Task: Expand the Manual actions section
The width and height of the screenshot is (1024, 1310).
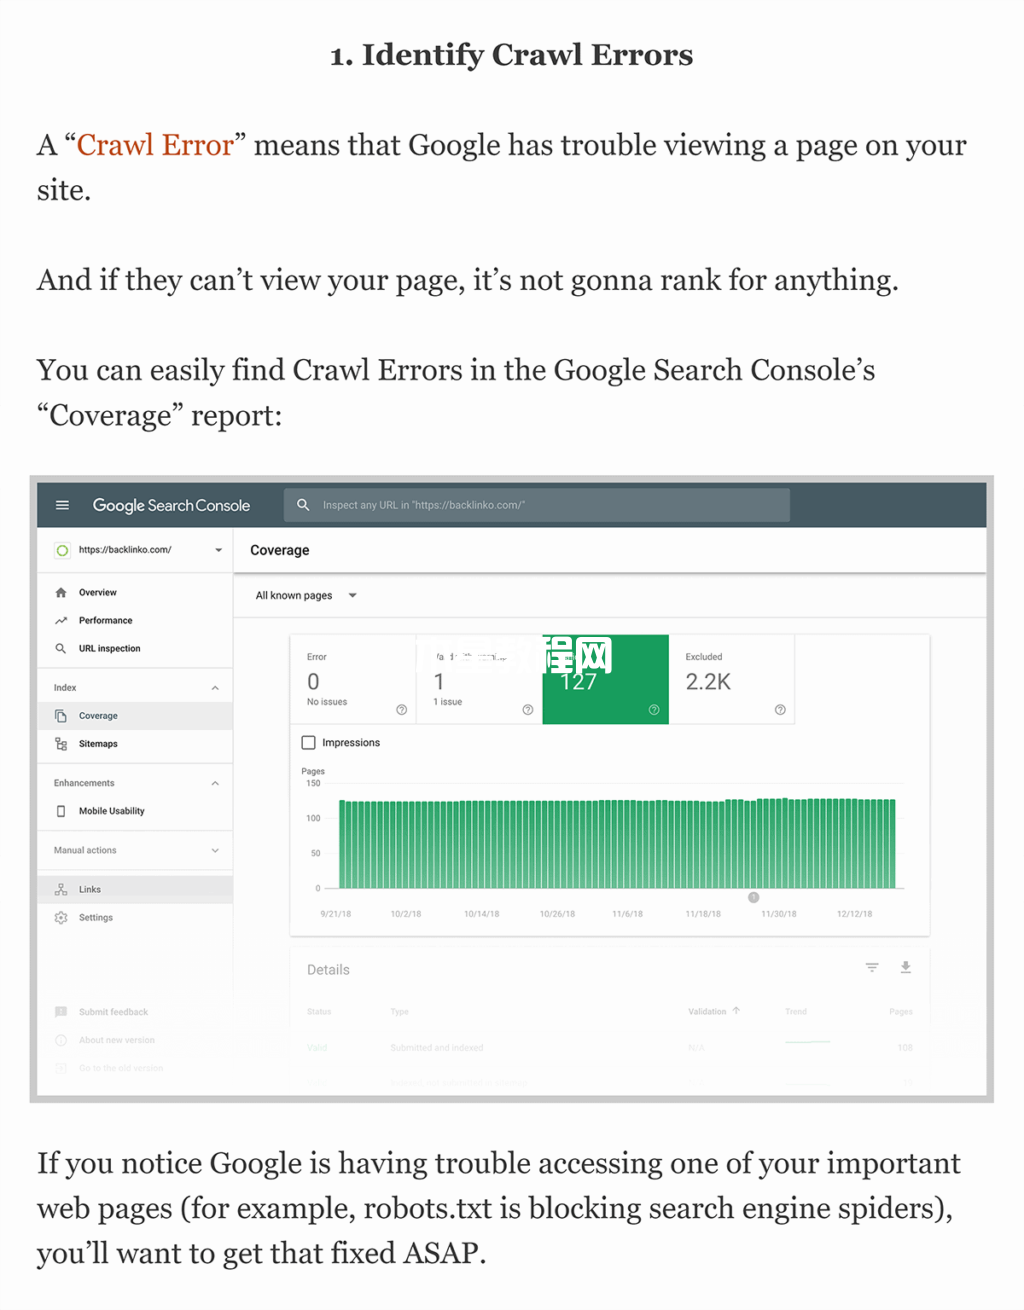Action: tap(215, 850)
